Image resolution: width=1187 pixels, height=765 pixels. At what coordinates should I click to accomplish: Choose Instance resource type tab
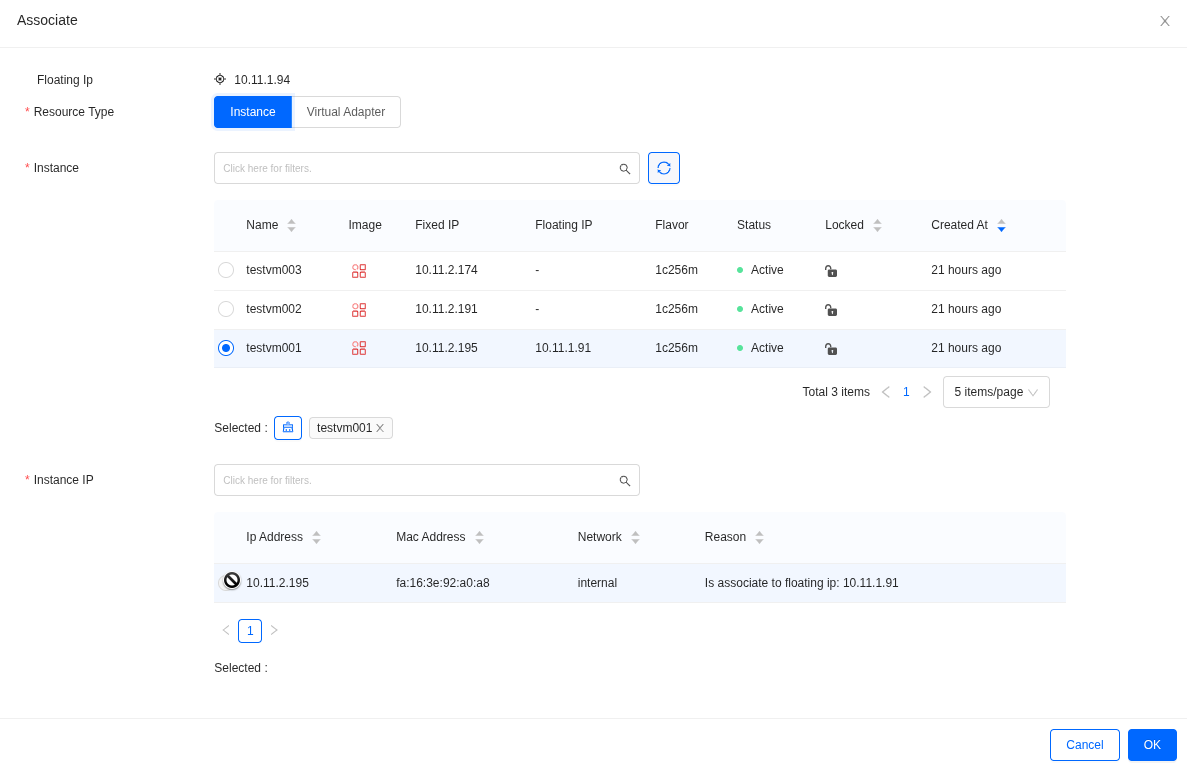[x=253, y=112]
